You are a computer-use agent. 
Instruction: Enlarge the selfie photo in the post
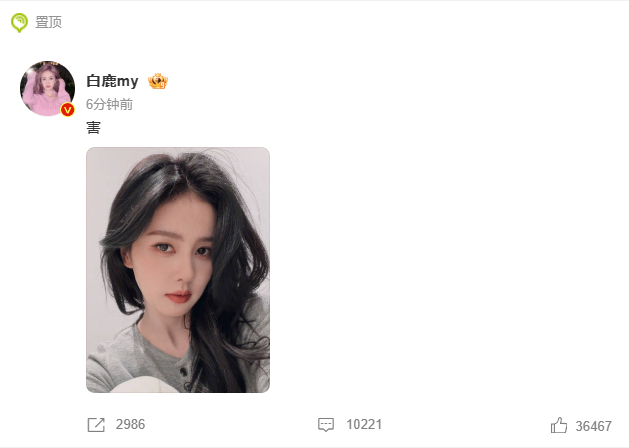178,270
